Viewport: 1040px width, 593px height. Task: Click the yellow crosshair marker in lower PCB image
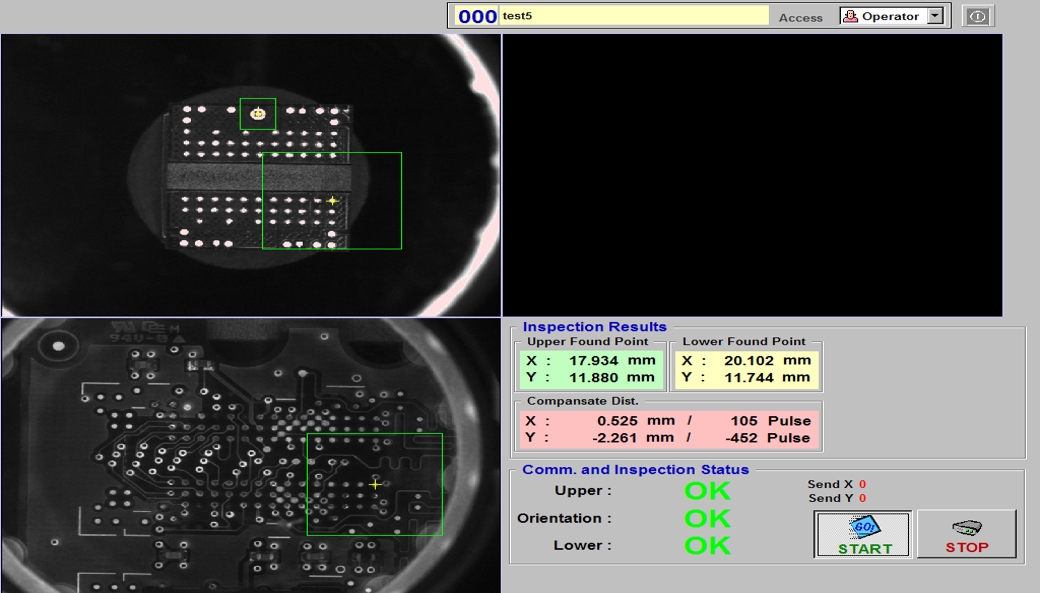tap(375, 484)
